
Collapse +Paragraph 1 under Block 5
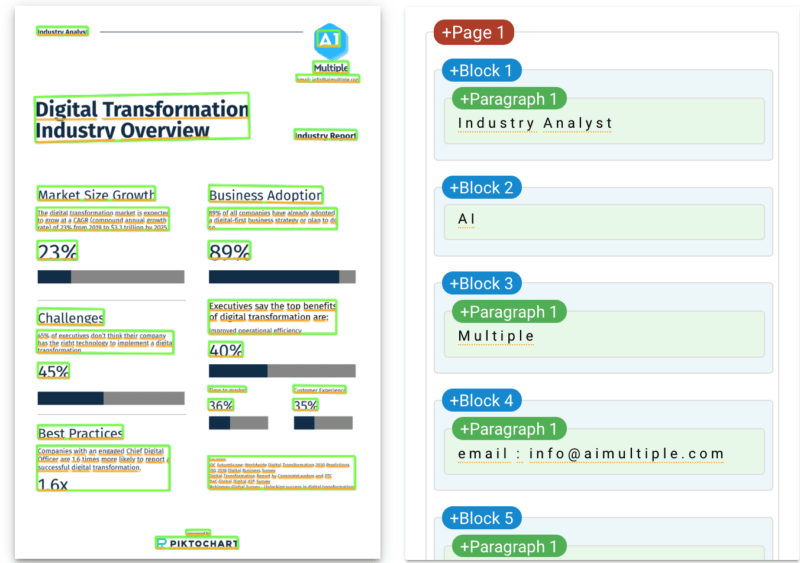(x=509, y=546)
